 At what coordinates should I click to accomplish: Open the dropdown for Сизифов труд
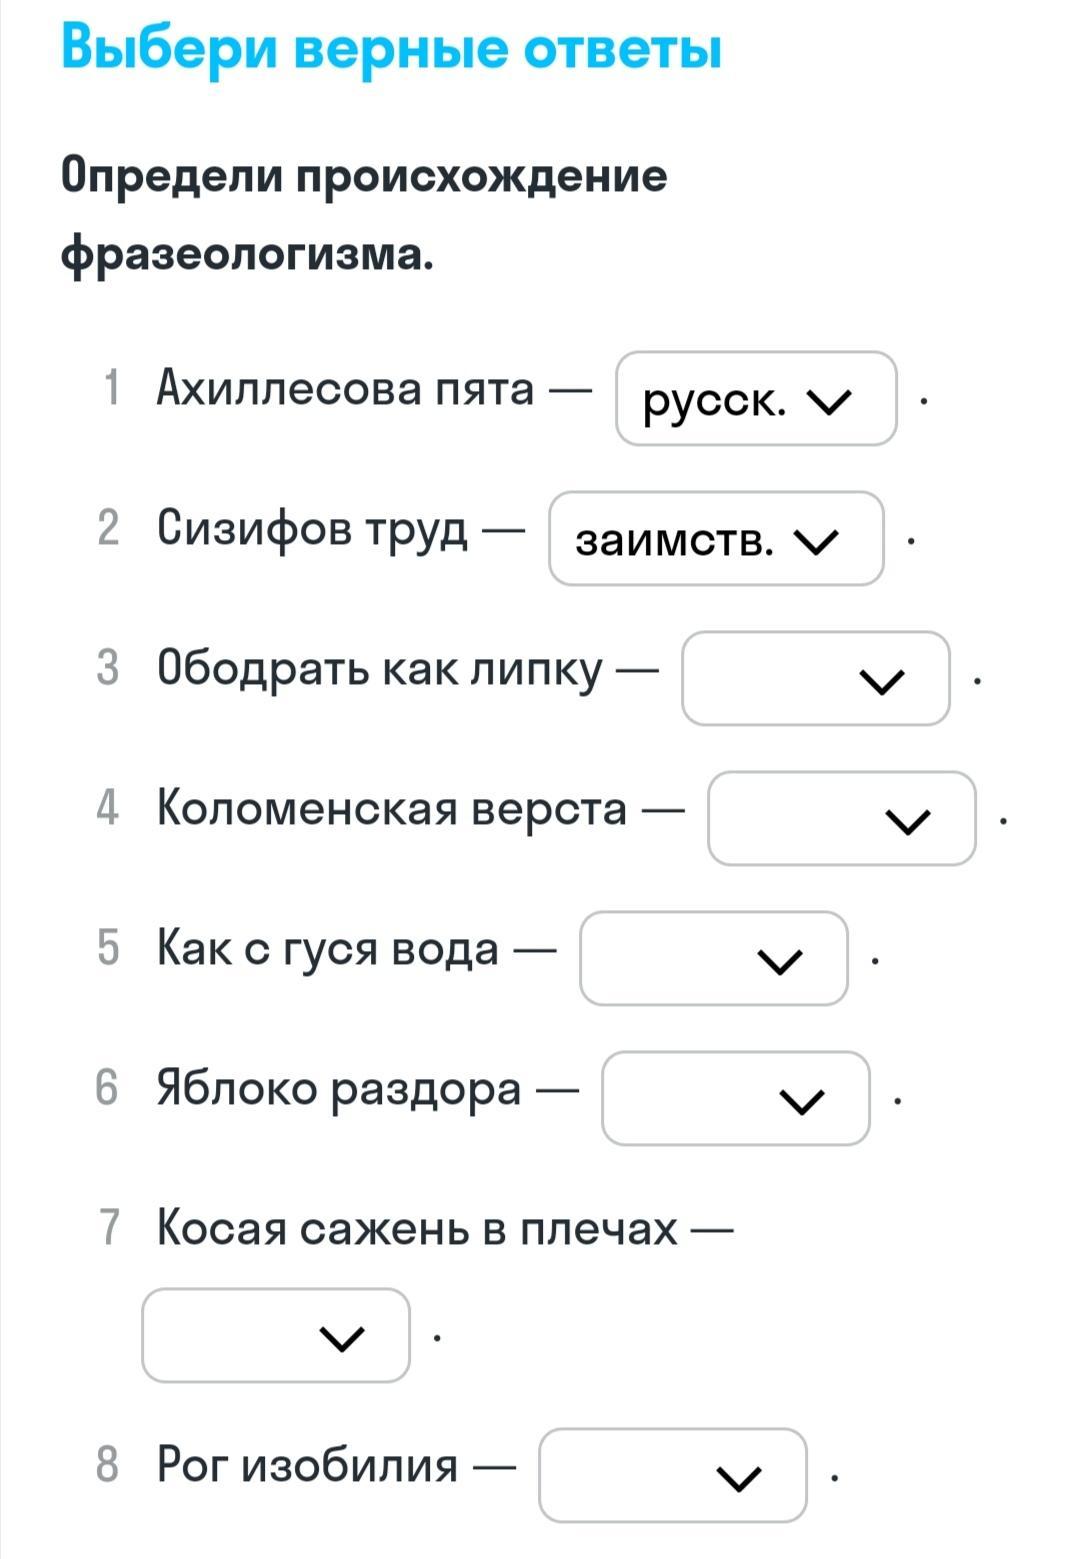coord(715,539)
